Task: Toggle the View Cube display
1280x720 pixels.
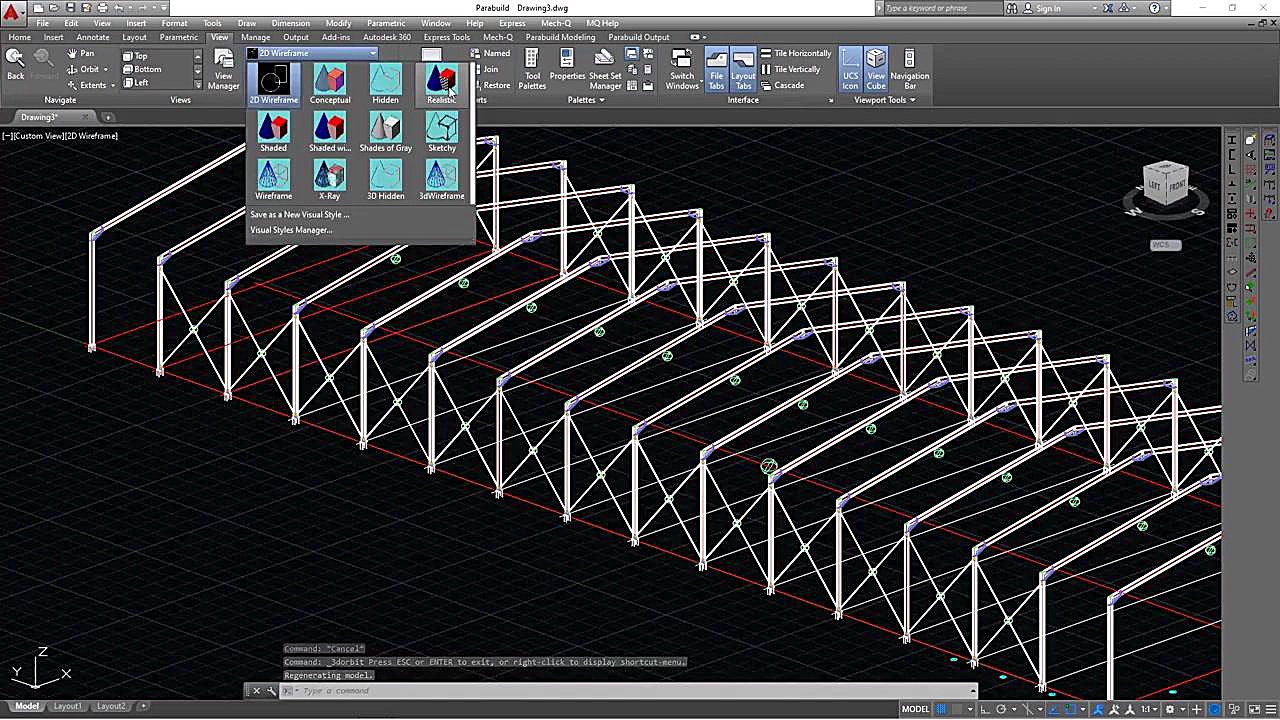Action: click(x=876, y=69)
